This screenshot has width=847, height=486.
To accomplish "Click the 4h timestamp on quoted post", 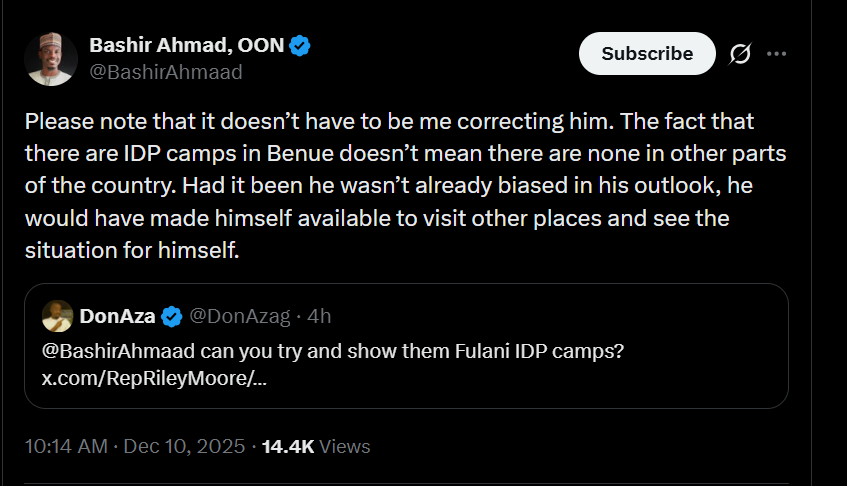I will (x=319, y=317).
